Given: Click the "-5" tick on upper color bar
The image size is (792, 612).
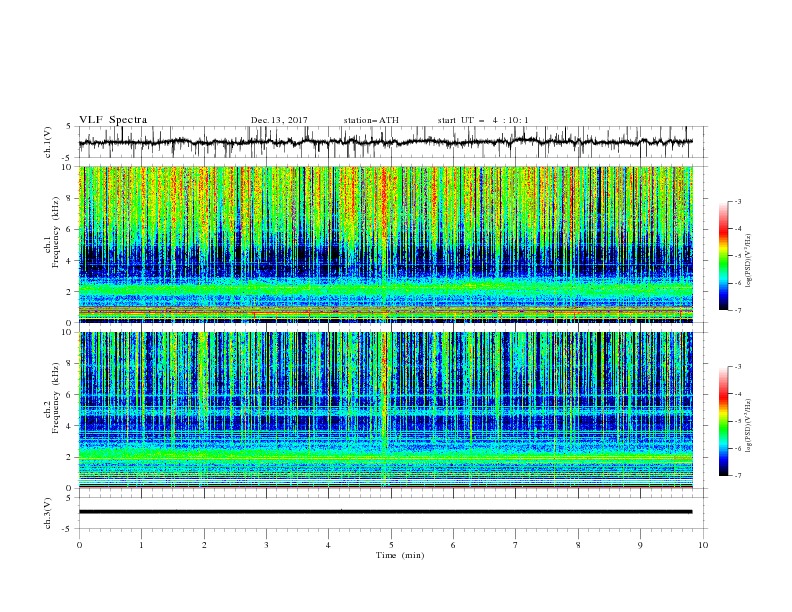Looking at the screenshot, I should pos(737,256).
